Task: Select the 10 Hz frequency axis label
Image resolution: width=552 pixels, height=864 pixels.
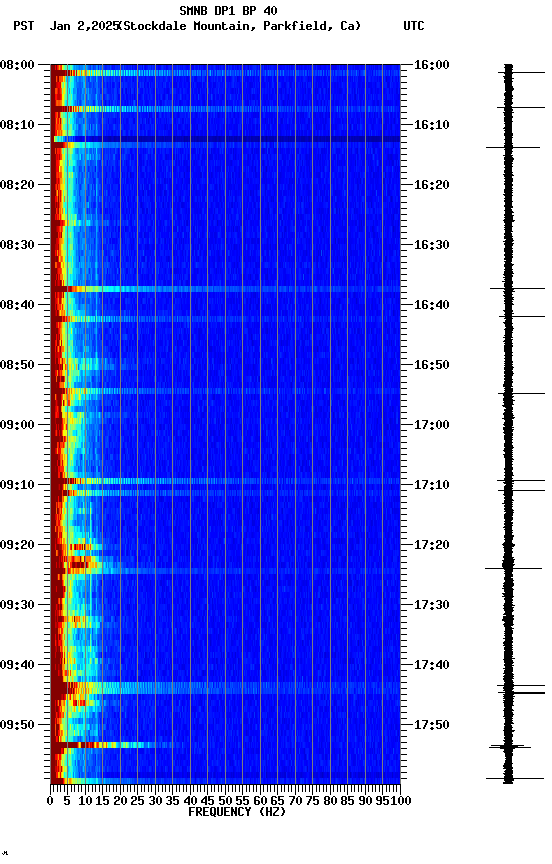Action: pos(85,801)
